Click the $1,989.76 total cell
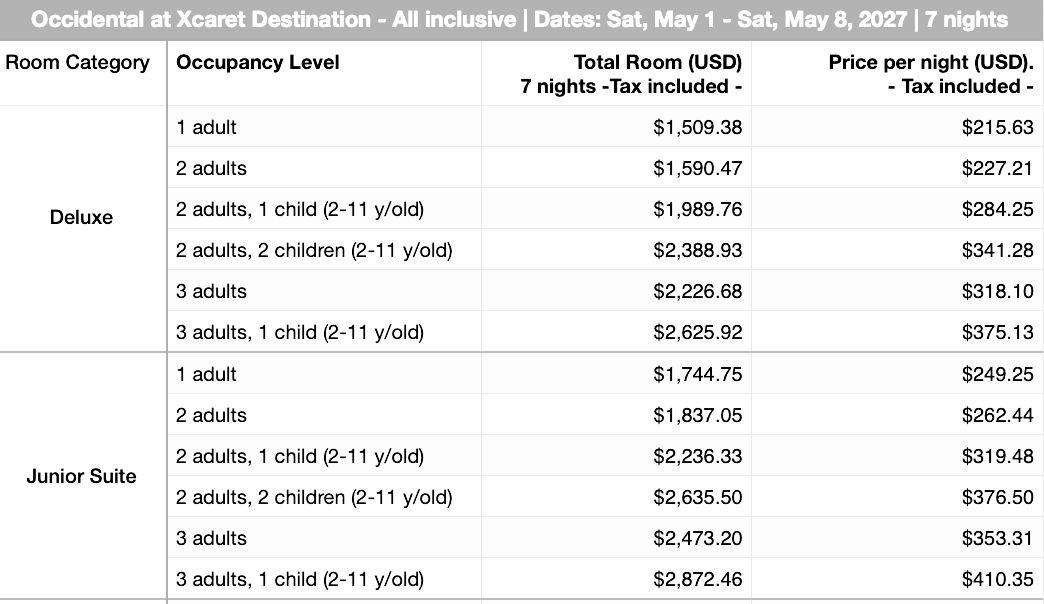 [617, 209]
